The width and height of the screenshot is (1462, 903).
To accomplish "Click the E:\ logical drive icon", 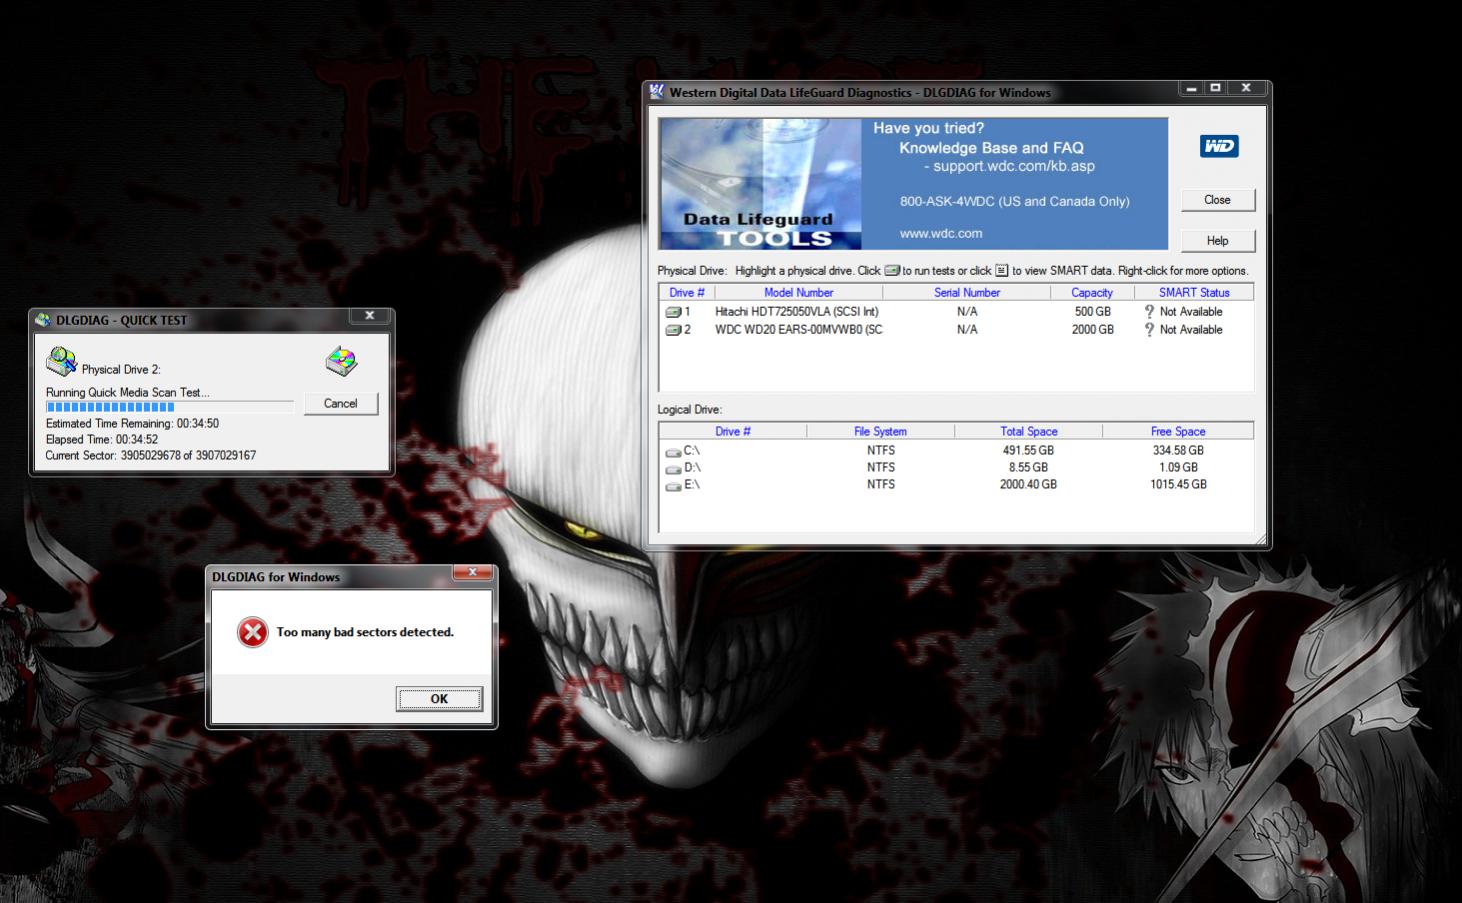I will [x=673, y=485].
